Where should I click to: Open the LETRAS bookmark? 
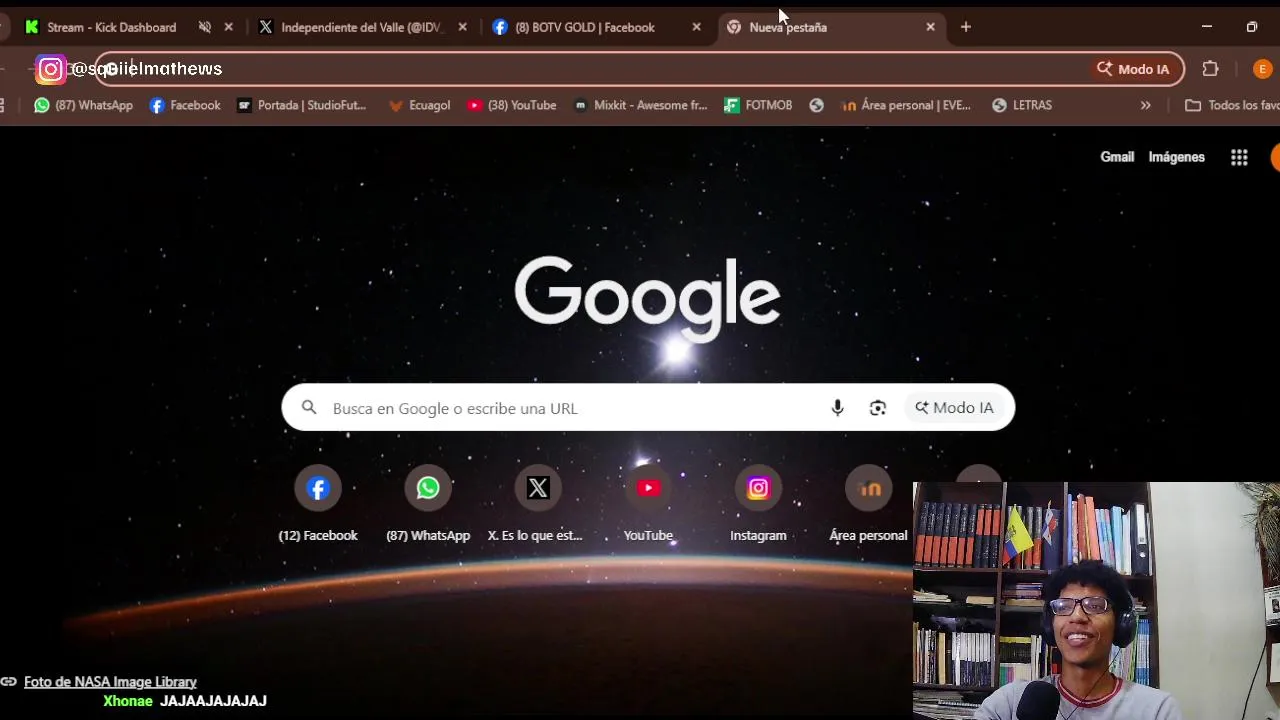tap(1022, 105)
